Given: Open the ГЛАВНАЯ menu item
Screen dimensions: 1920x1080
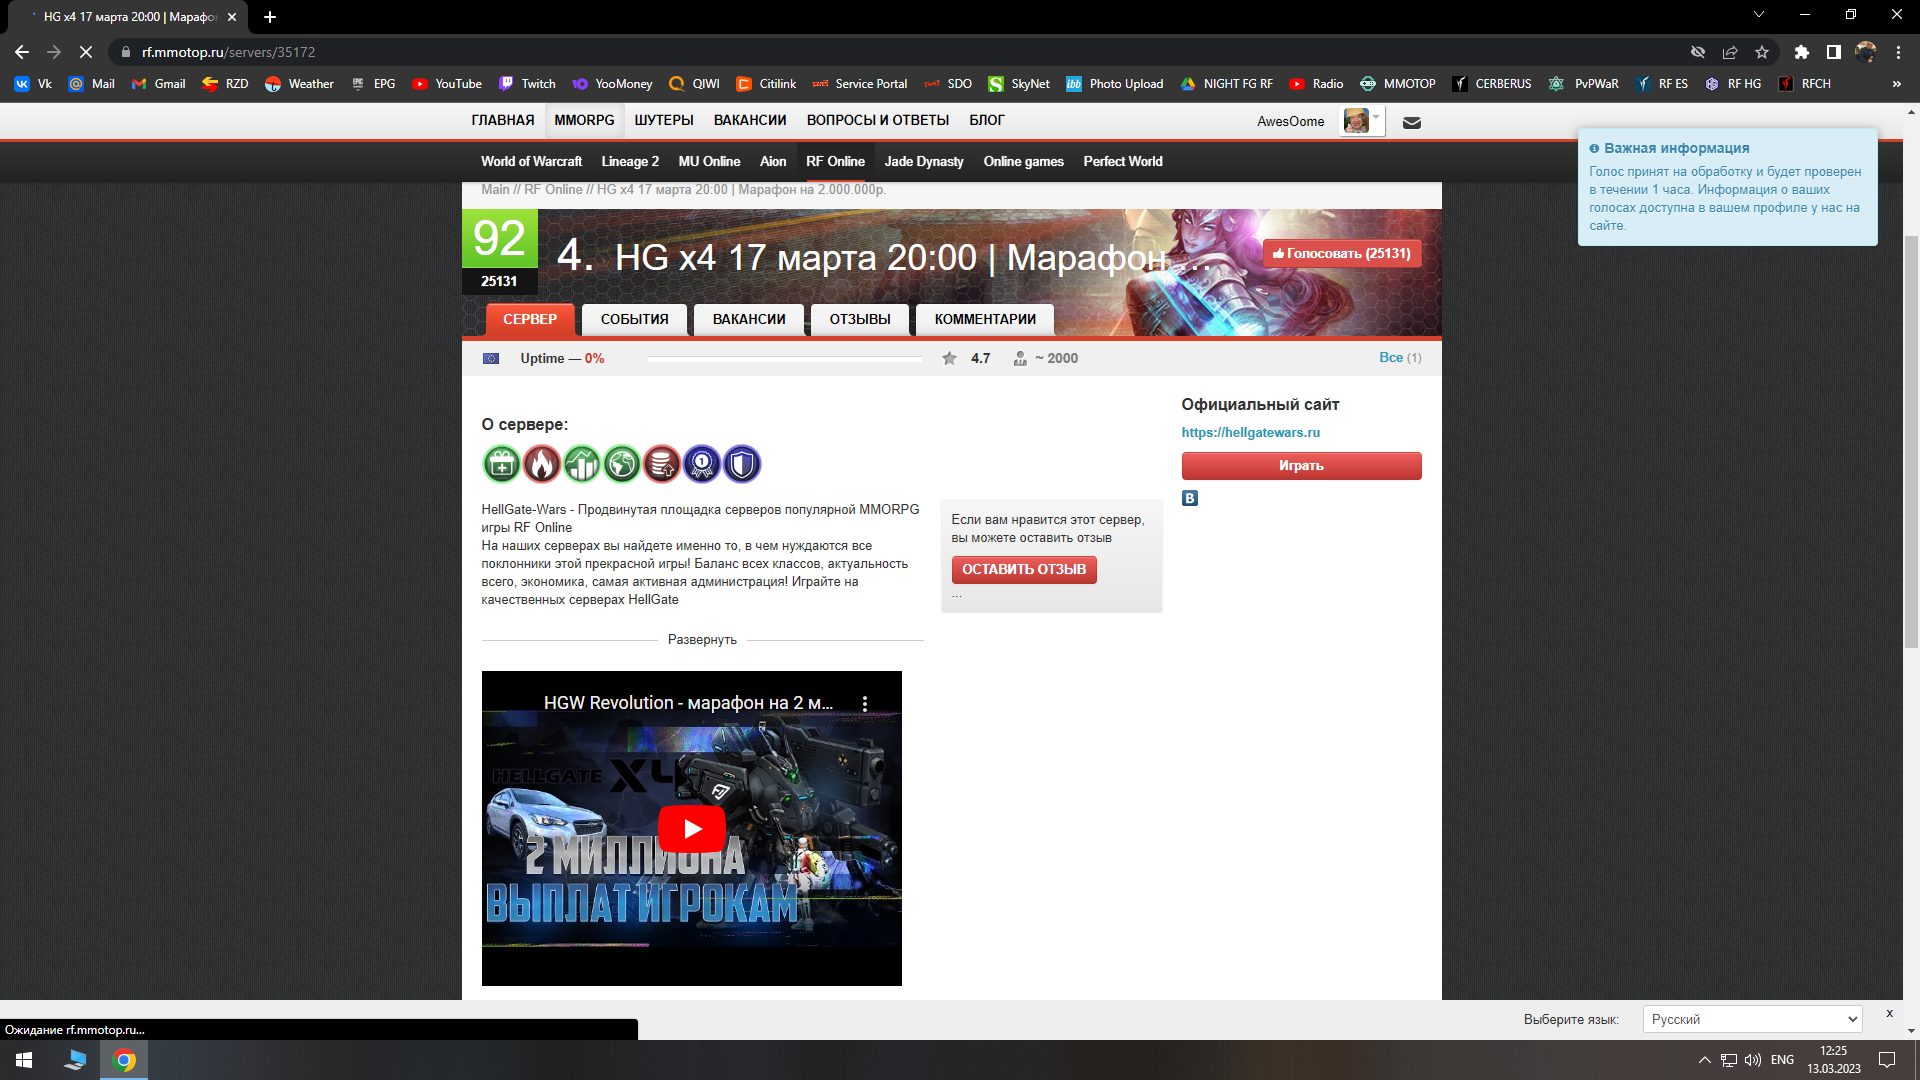Looking at the screenshot, I should 503,120.
